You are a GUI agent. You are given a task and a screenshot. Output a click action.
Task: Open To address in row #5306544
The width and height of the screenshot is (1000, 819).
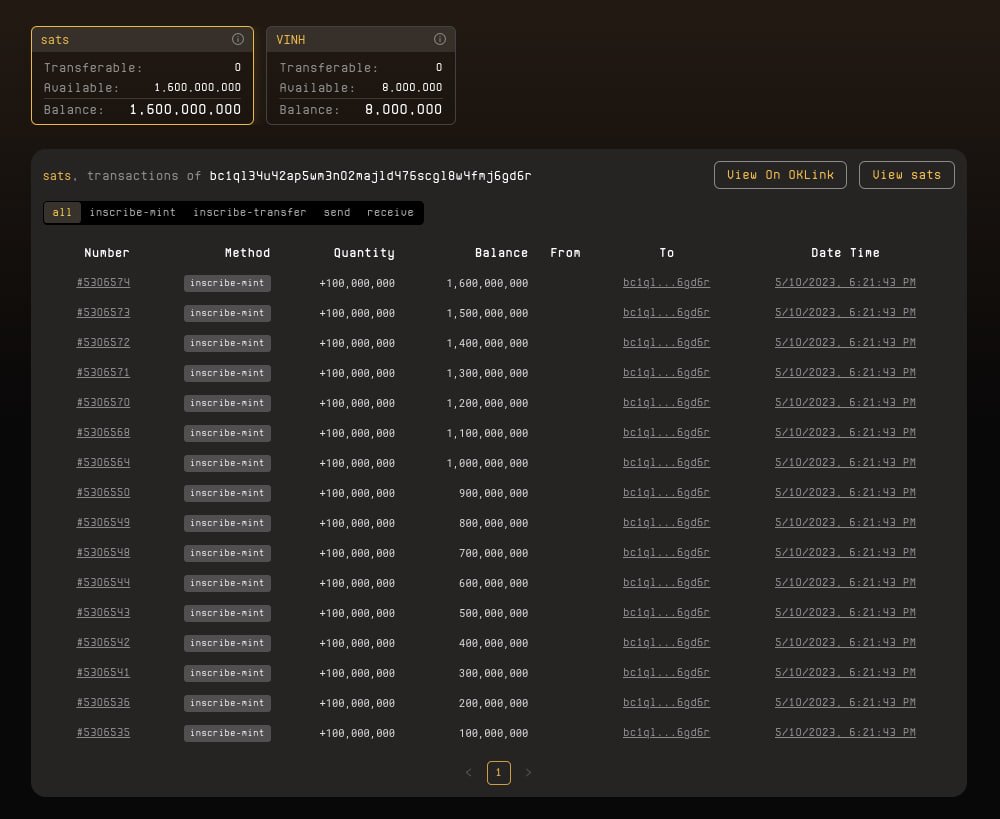[x=666, y=582]
